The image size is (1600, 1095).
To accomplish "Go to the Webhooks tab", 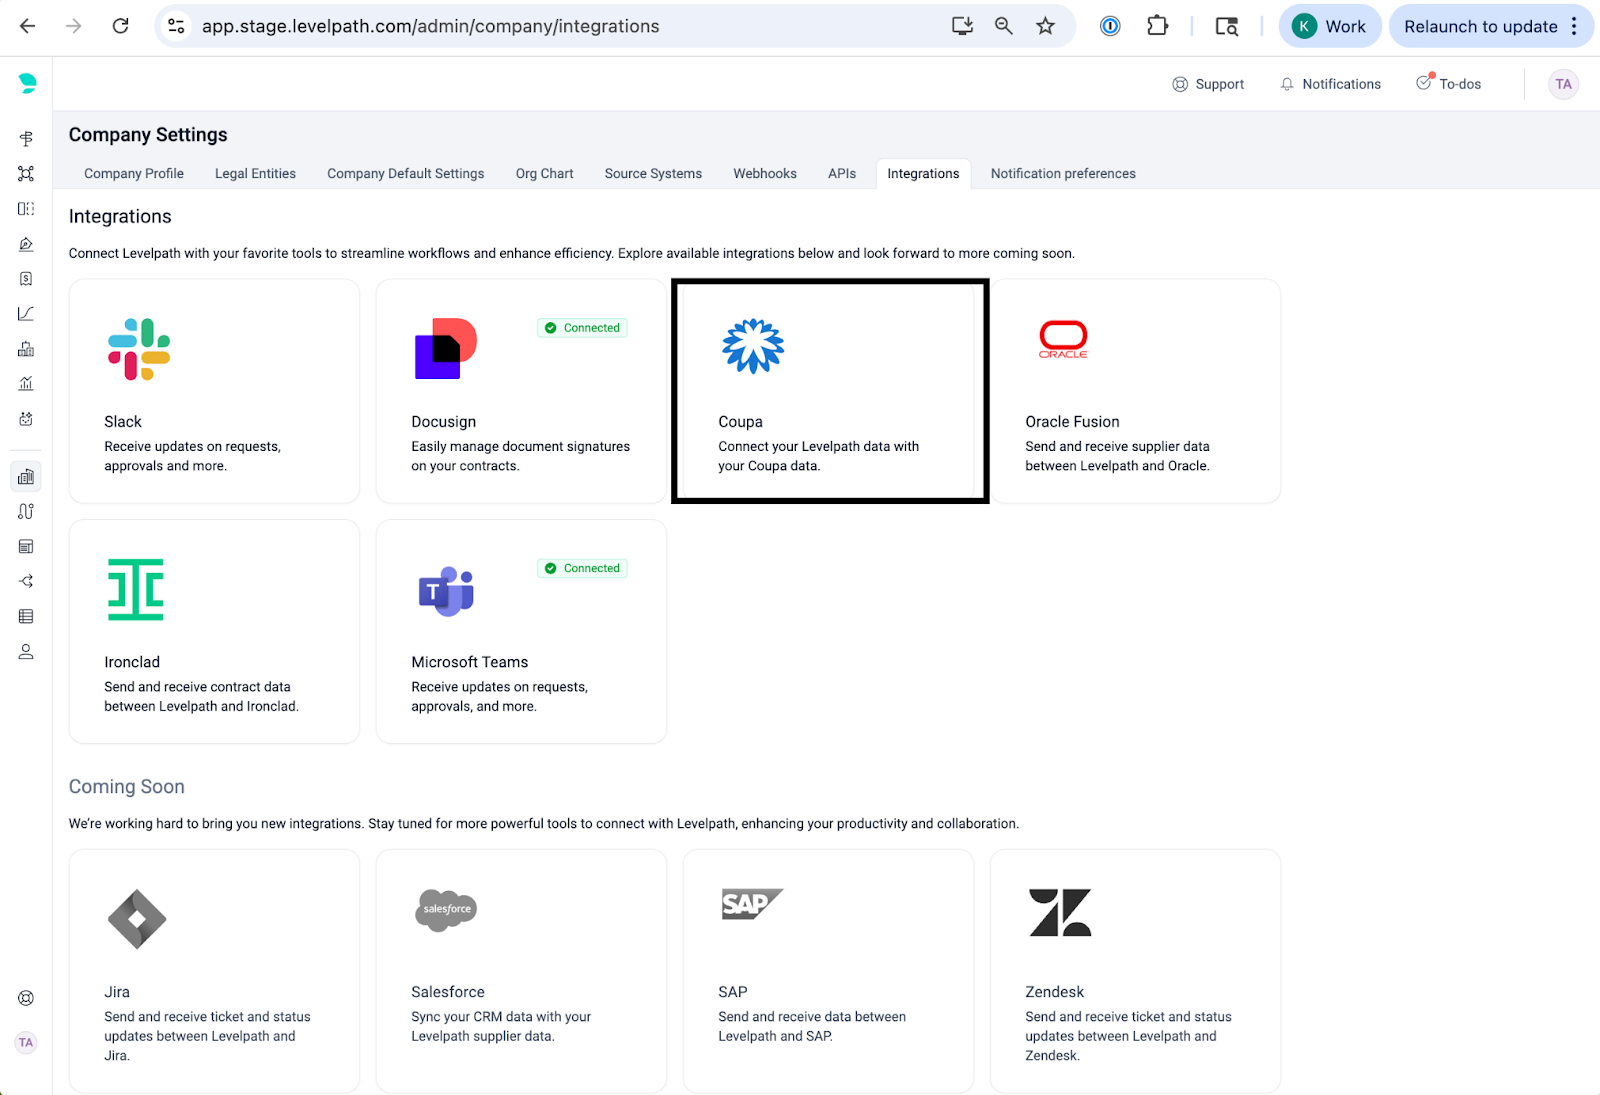I will pos(764,173).
